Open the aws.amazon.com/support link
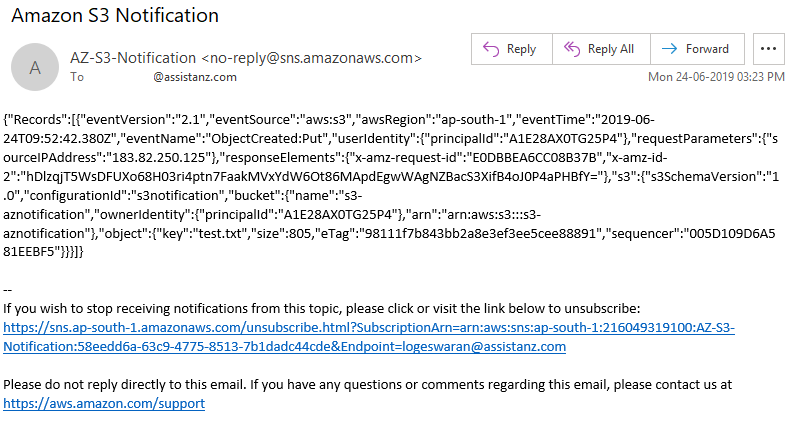This screenshot has width=786, height=428. point(104,403)
